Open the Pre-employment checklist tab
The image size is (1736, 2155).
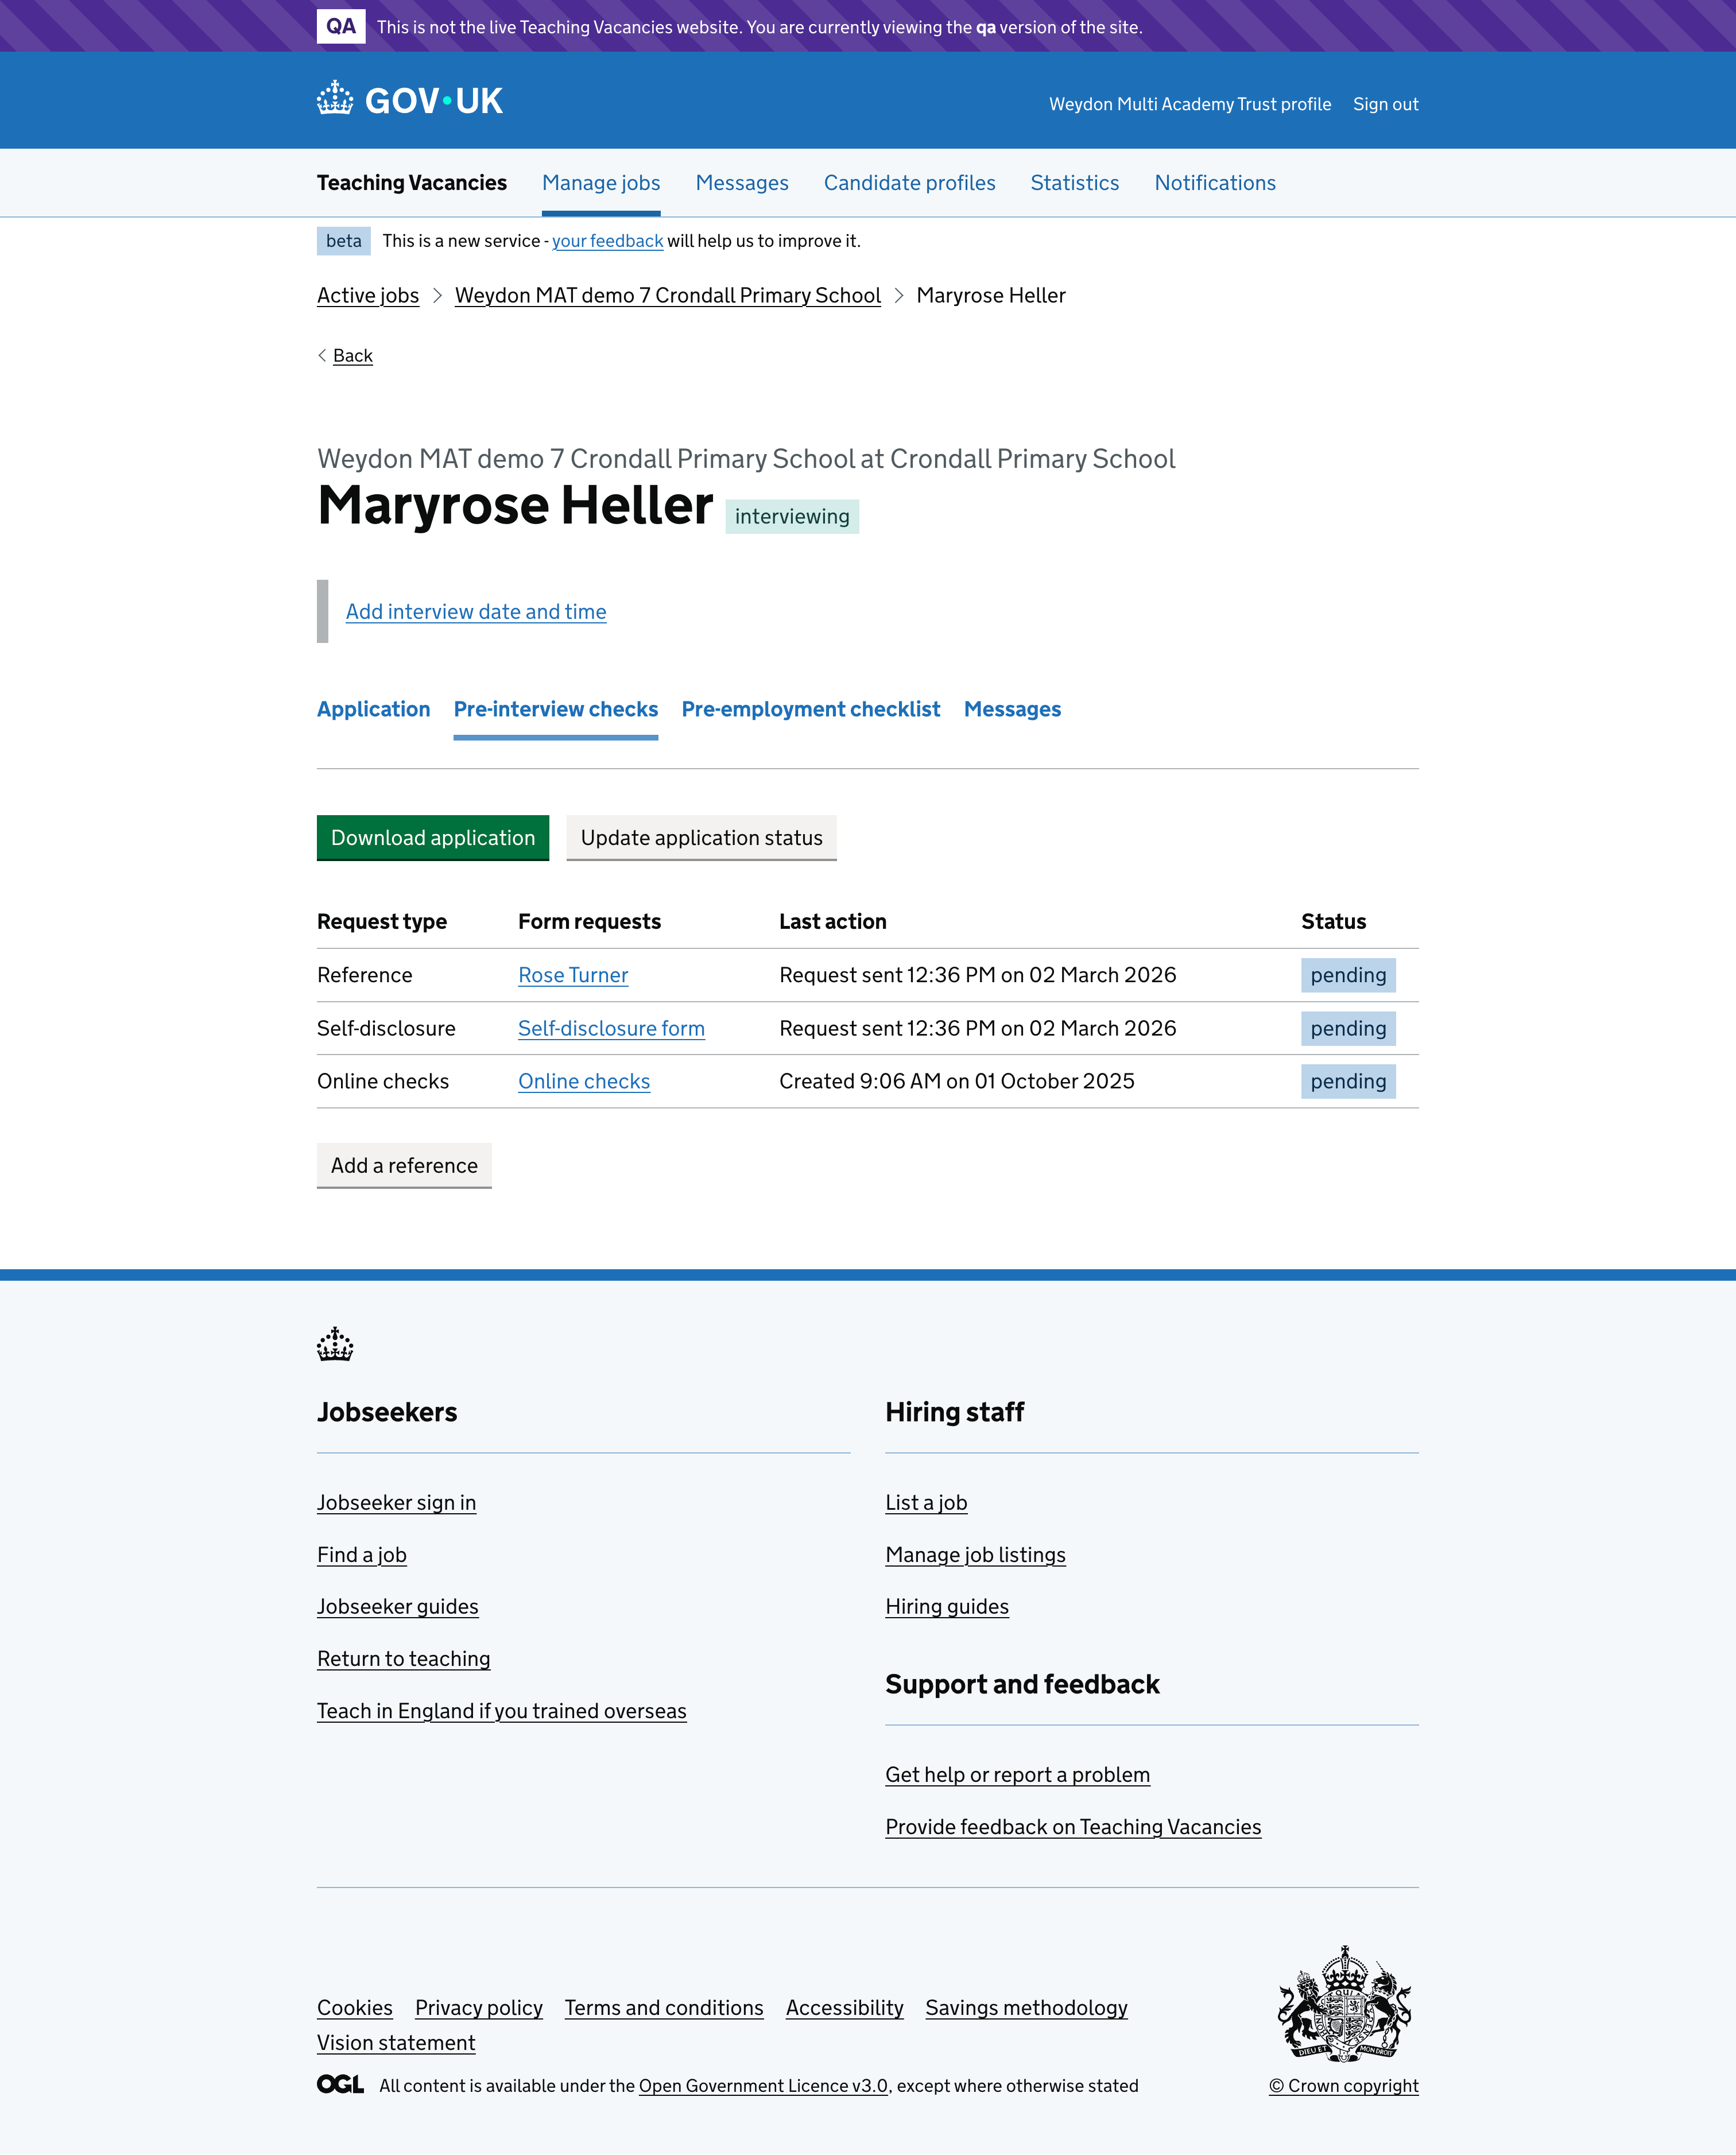point(810,709)
